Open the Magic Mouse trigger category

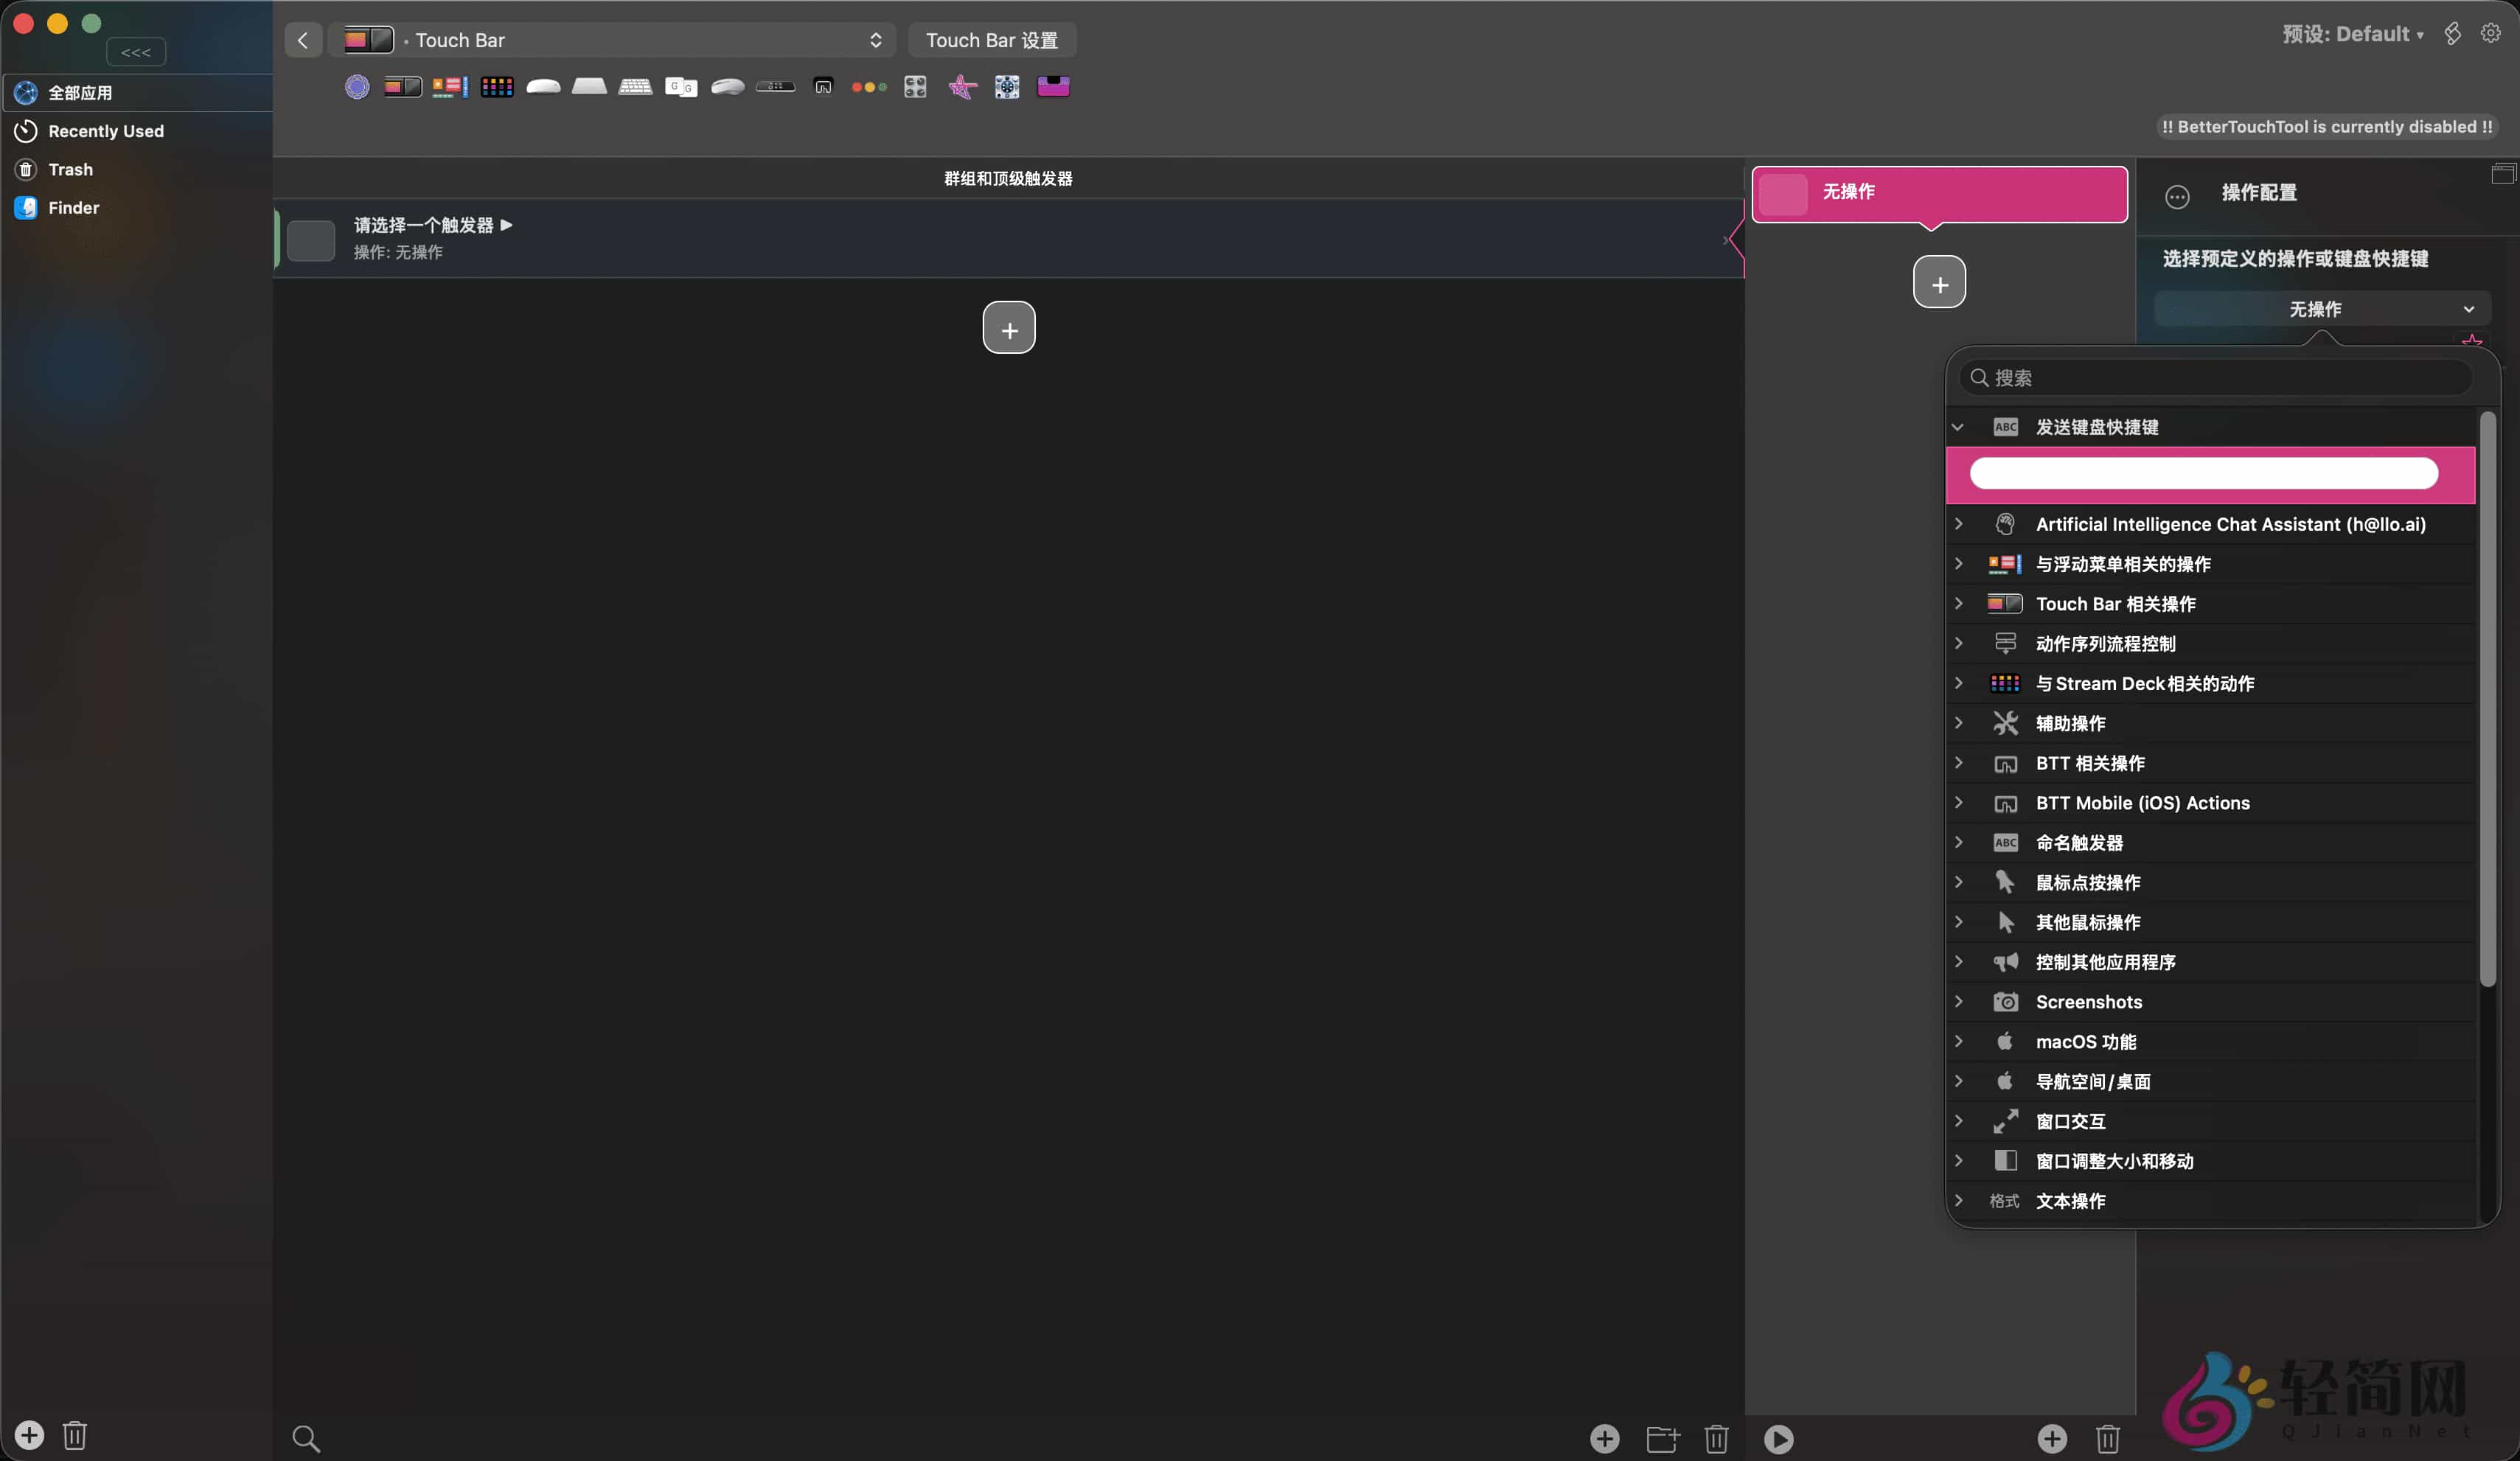(x=543, y=87)
